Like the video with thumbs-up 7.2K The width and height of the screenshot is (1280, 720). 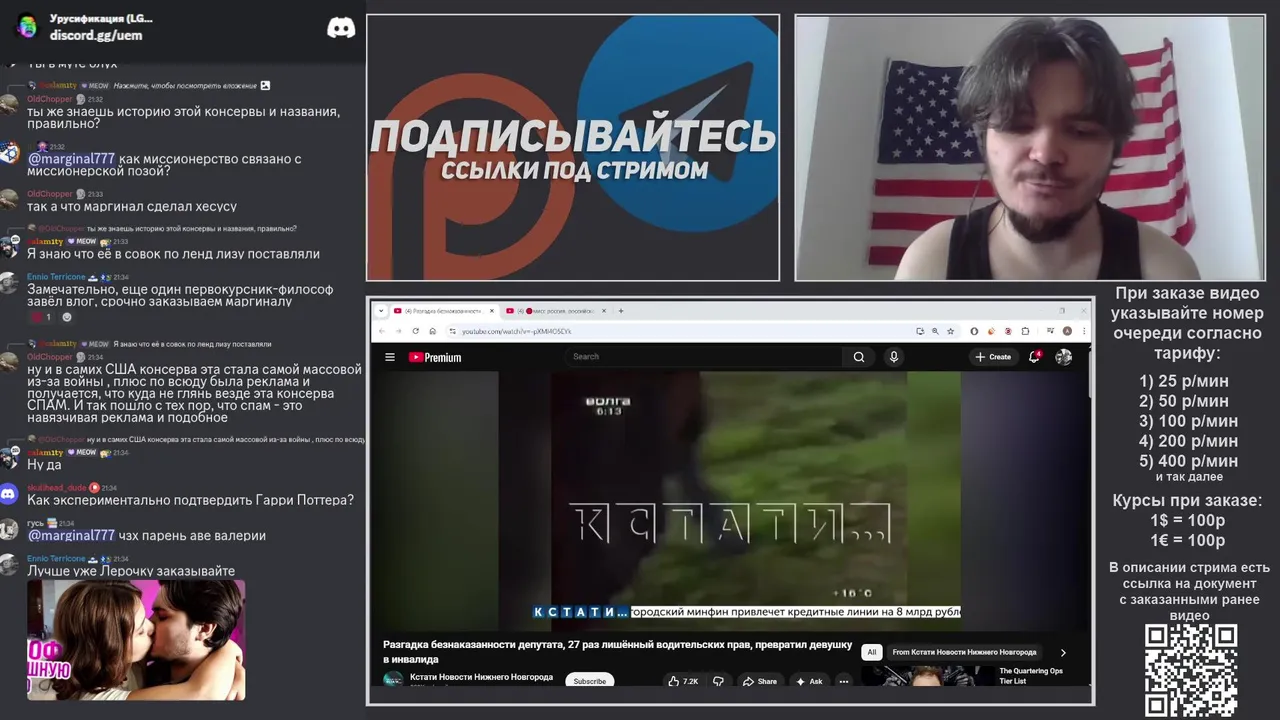684,681
